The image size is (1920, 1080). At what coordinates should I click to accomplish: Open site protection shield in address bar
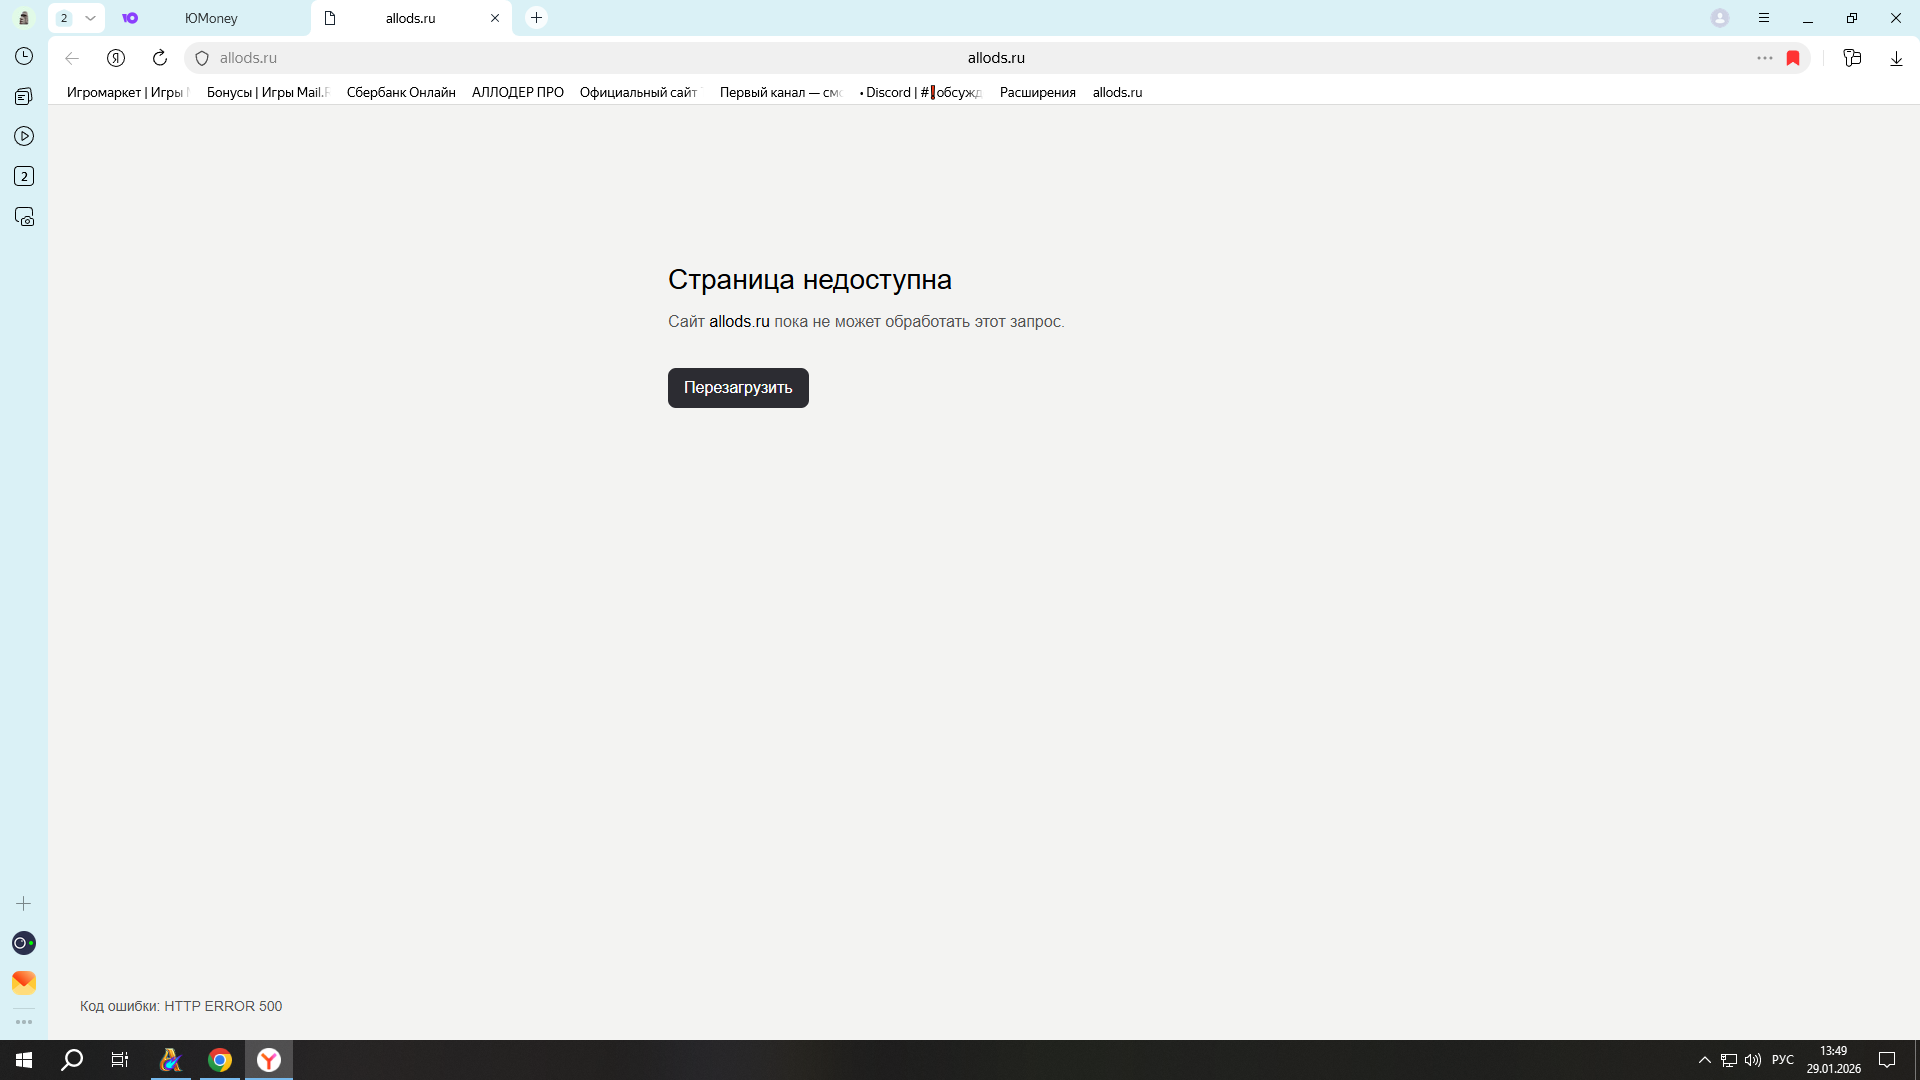202,58
